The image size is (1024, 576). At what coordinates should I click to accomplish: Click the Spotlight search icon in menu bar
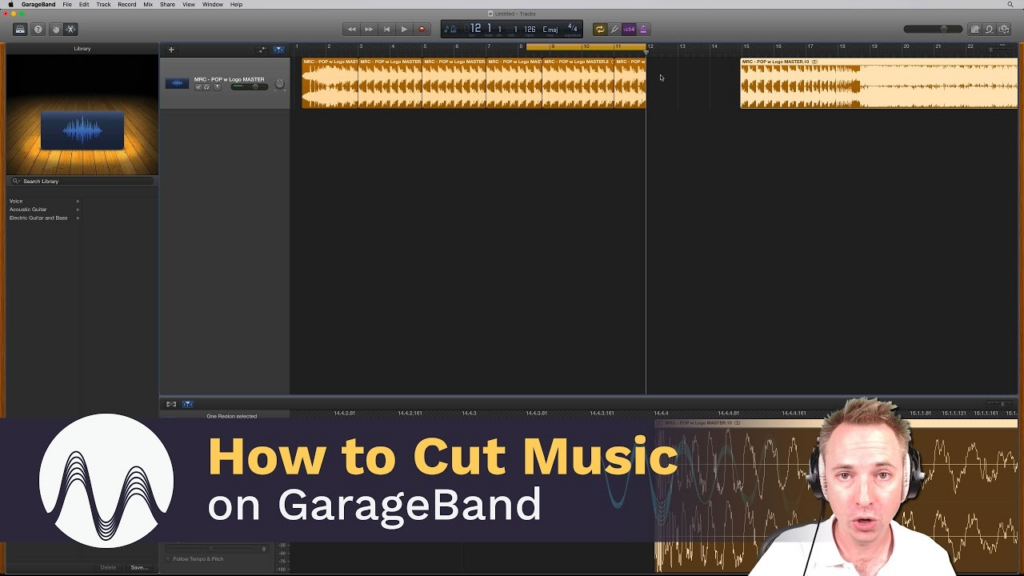coord(1010,5)
